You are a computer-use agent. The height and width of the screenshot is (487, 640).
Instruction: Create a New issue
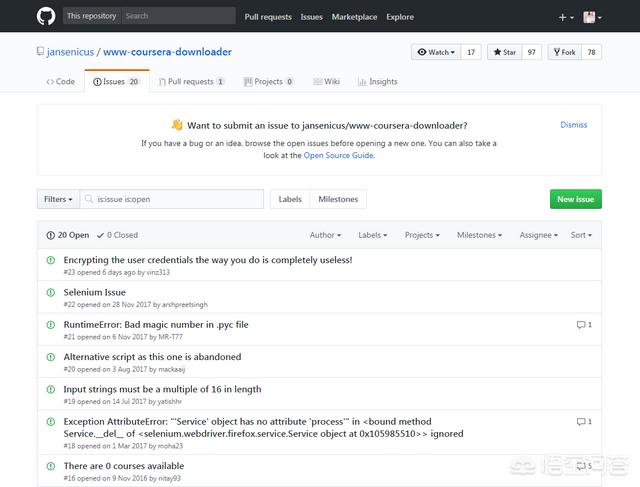tap(576, 199)
